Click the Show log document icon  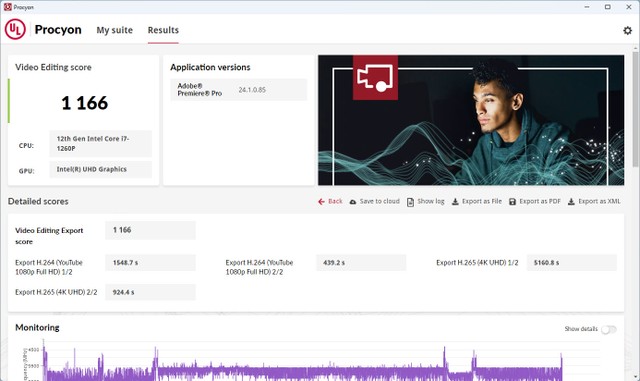(x=410, y=202)
